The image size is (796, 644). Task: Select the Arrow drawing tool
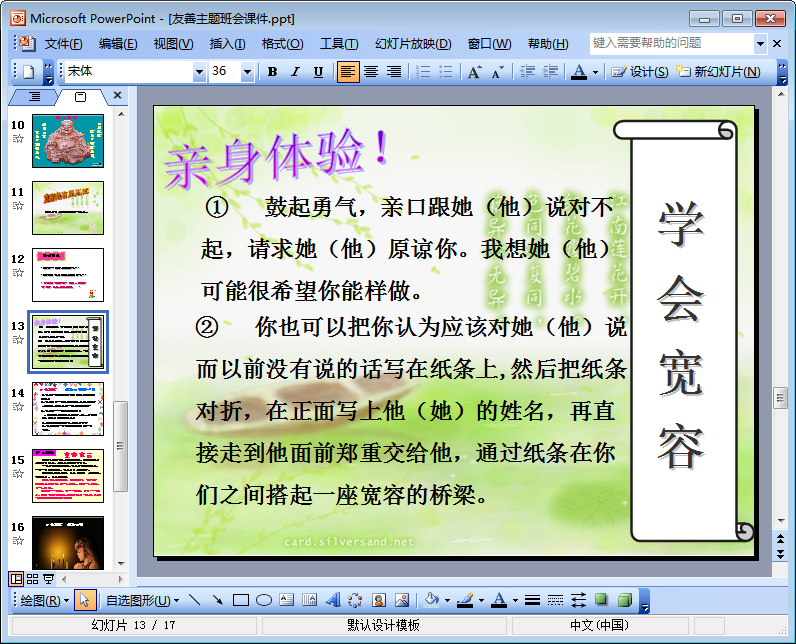218,600
